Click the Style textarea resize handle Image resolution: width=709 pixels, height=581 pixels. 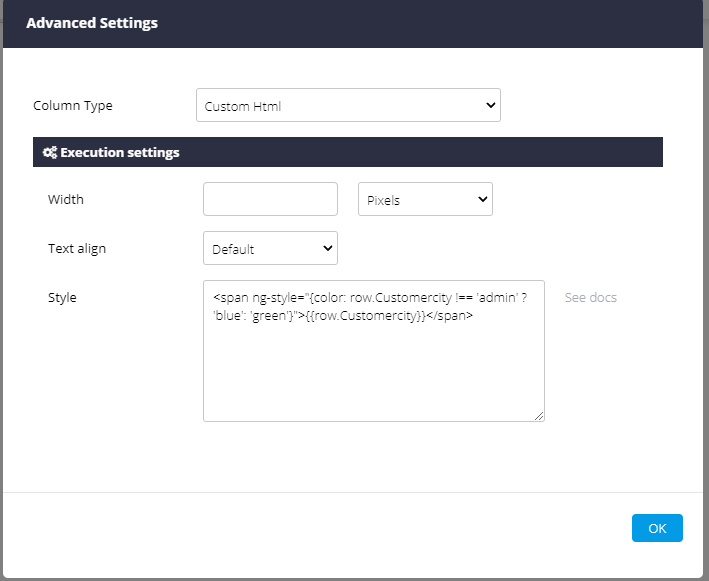pyautogui.click(x=539, y=416)
